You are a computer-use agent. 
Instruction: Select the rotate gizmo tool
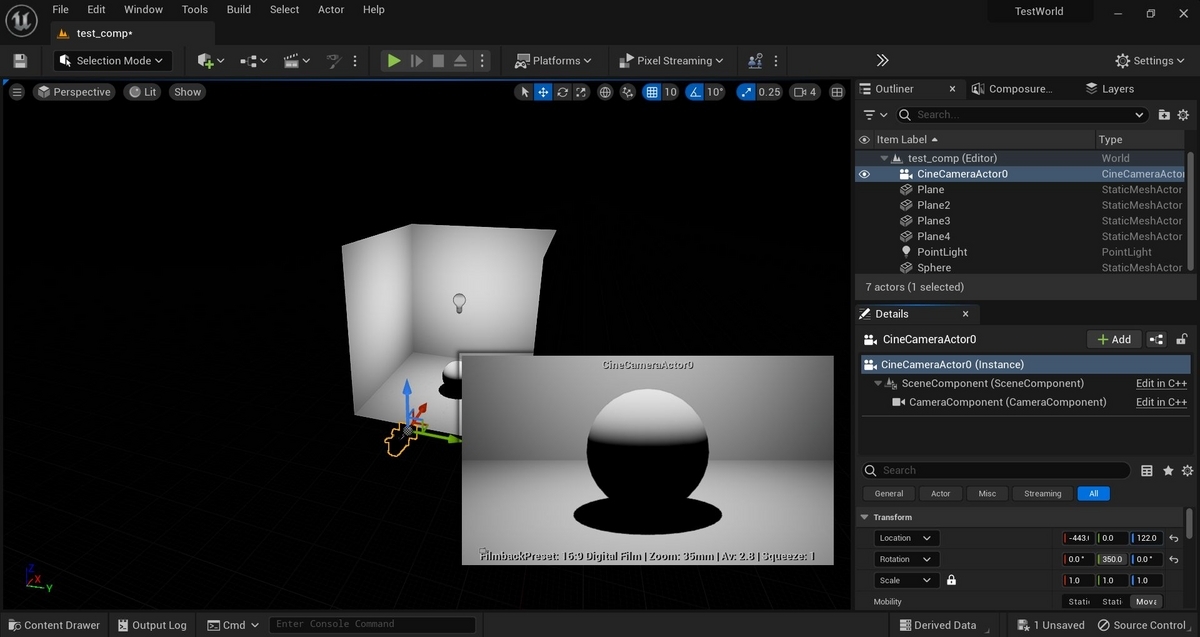click(563, 92)
